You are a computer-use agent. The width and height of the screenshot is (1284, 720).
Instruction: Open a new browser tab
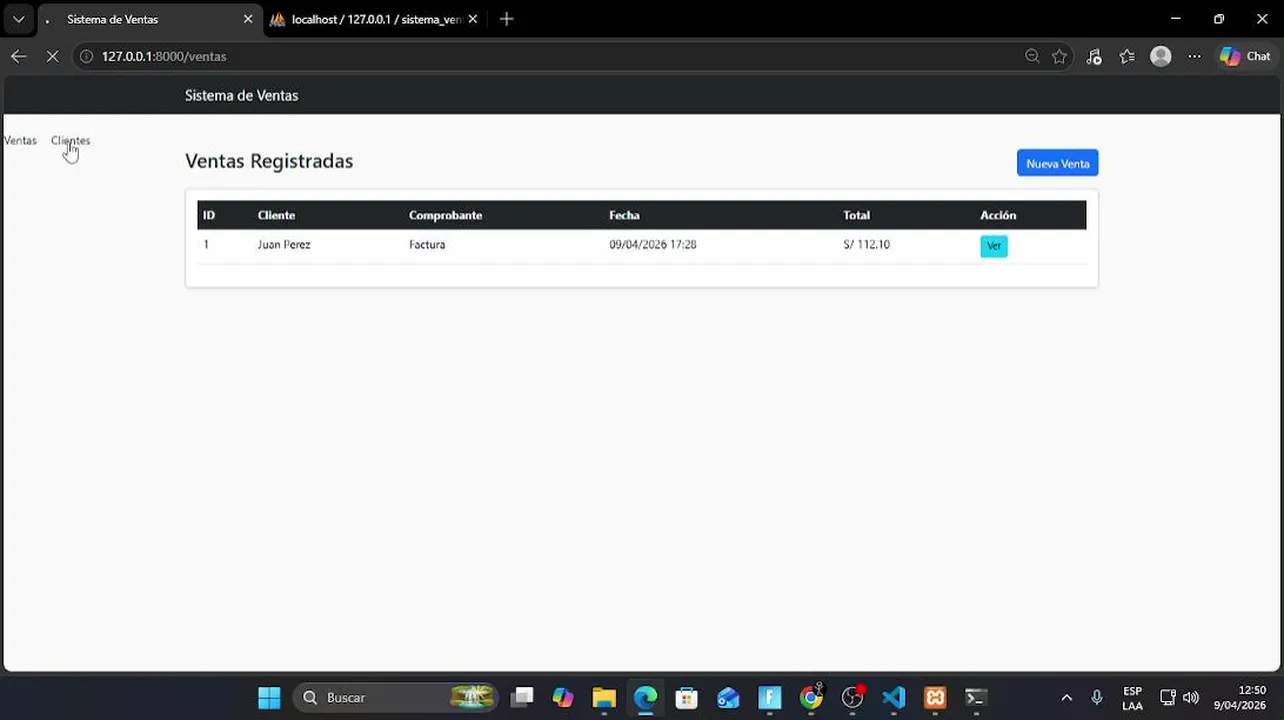[x=506, y=19]
